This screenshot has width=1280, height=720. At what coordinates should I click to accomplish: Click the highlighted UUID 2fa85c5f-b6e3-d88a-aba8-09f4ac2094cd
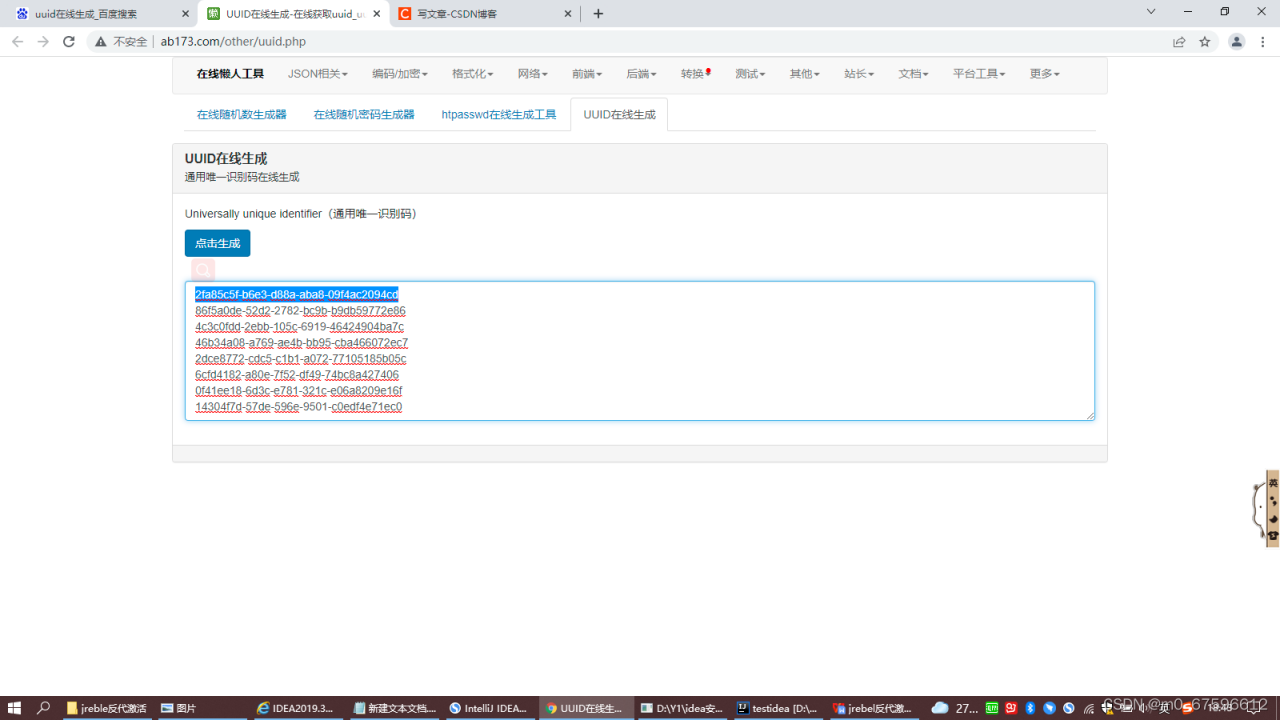click(x=296, y=294)
